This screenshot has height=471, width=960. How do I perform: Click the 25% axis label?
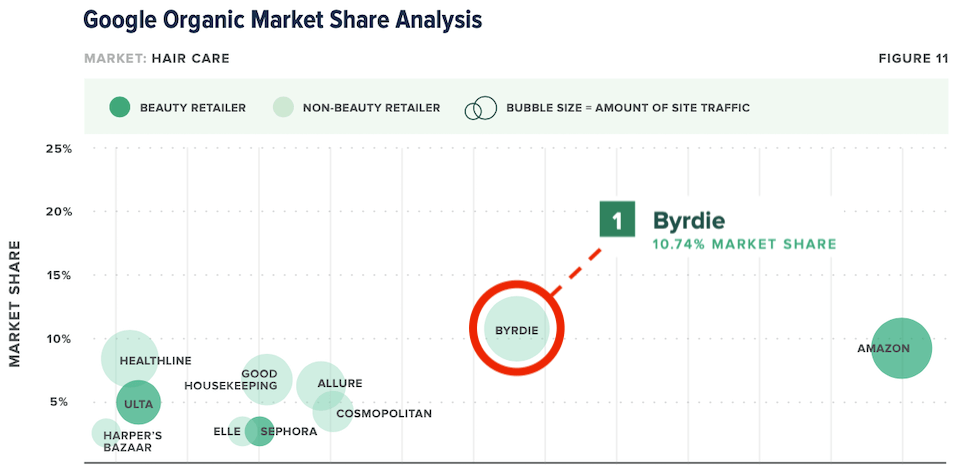[x=59, y=149]
